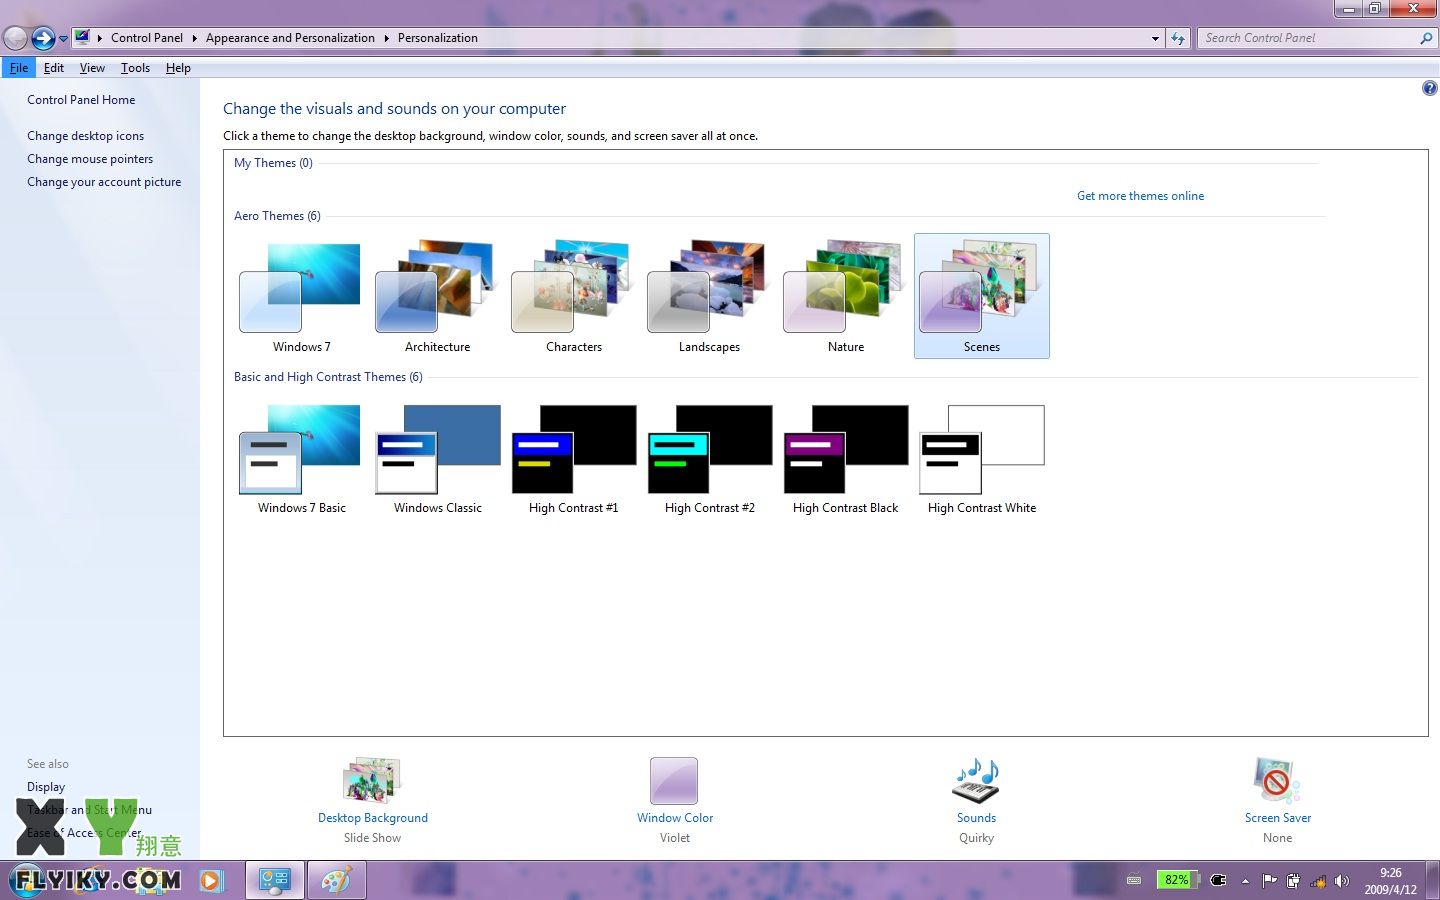This screenshot has height=900, width=1440.
Task: Click the Personalization breadcrumb
Action: point(438,38)
